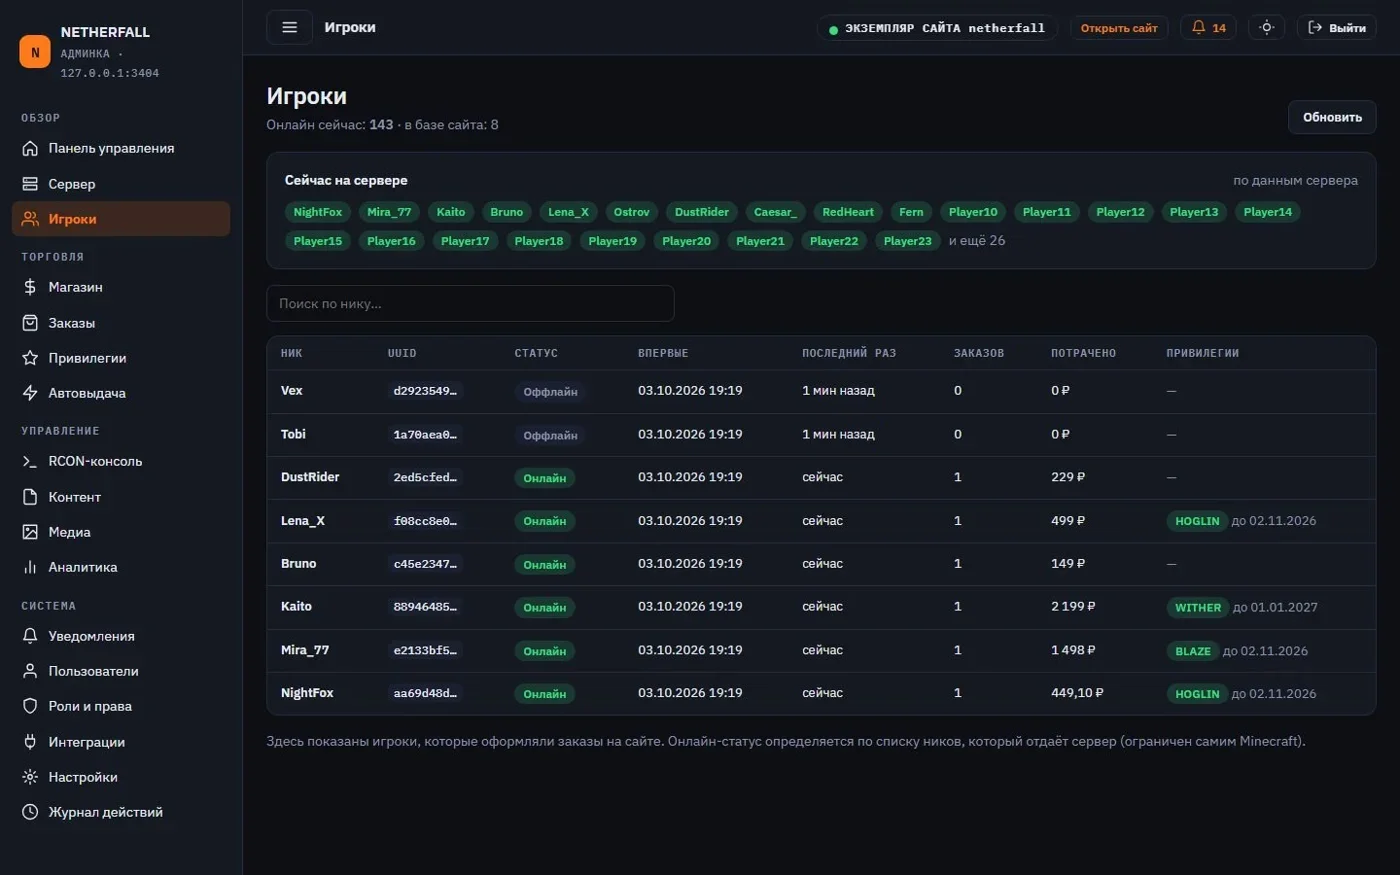The height and width of the screenshot is (875, 1400).
Task: Click the Обновить button
Action: click(1332, 117)
